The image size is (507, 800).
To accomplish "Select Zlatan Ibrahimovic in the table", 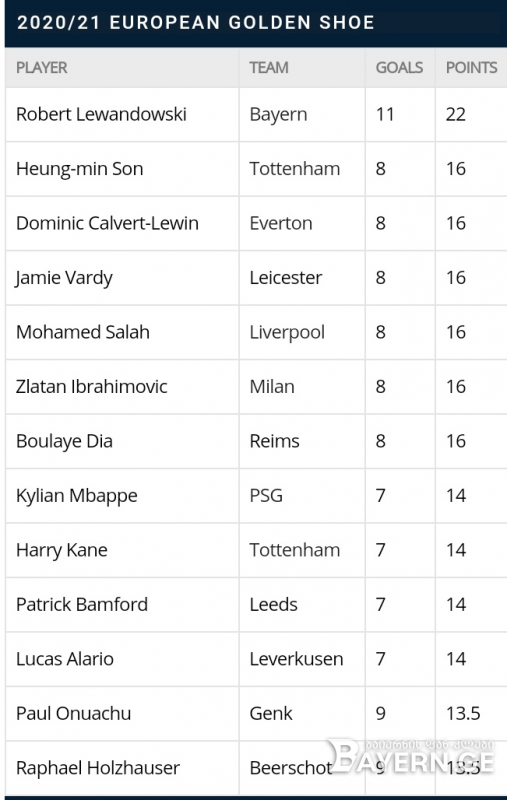I will click(x=91, y=387).
